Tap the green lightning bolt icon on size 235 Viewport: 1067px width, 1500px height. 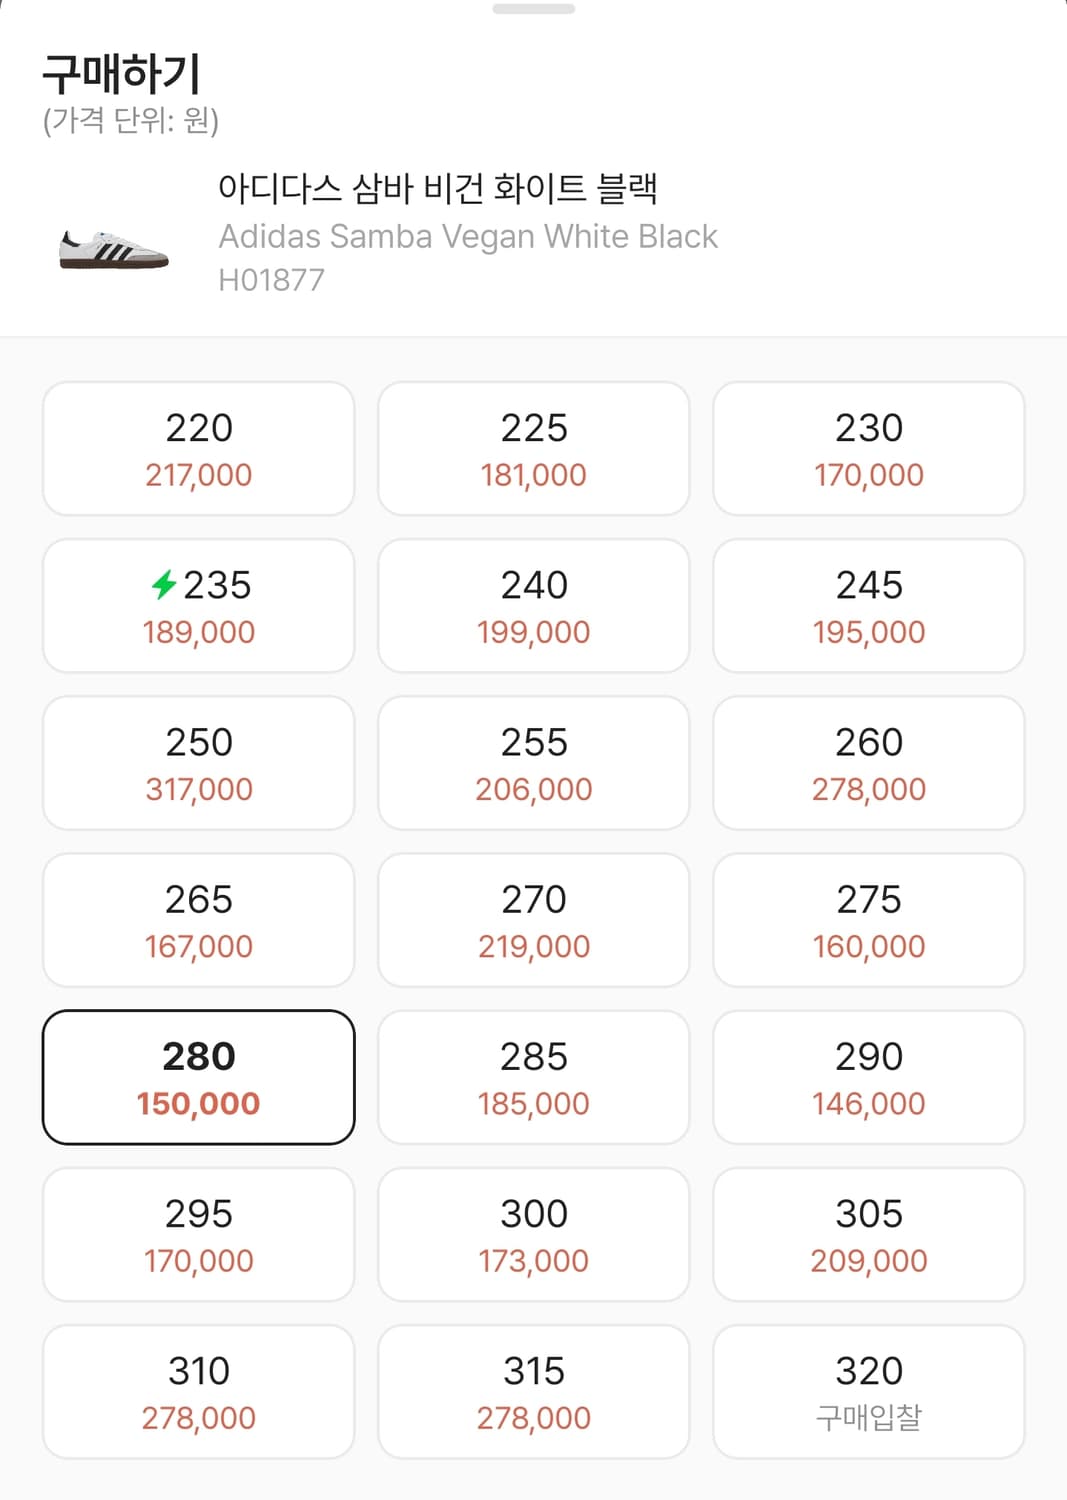tap(164, 584)
